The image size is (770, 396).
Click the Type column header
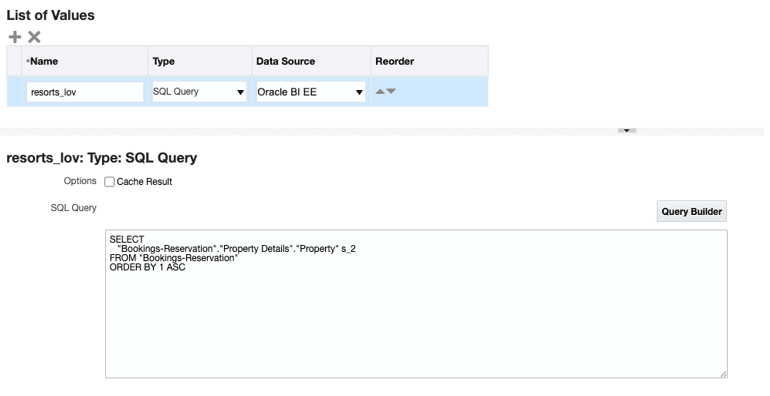click(x=200, y=61)
